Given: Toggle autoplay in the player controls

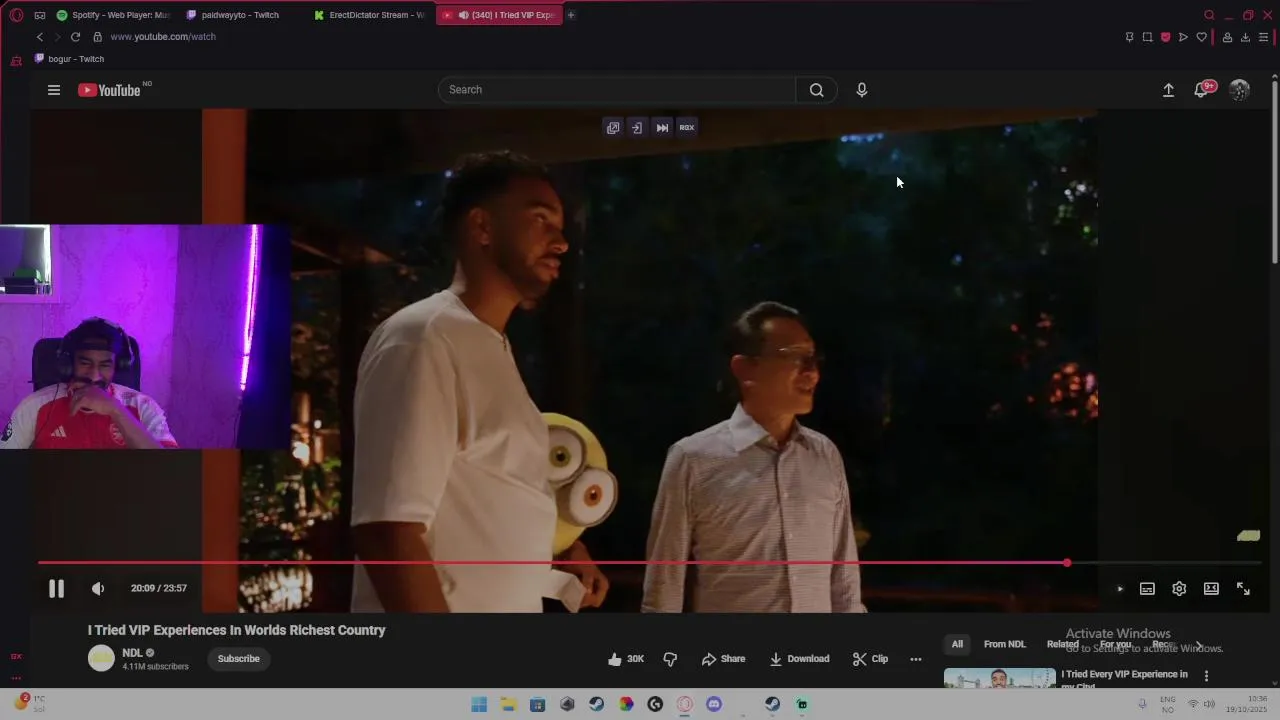Looking at the screenshot, I should tap(1119, 589).
